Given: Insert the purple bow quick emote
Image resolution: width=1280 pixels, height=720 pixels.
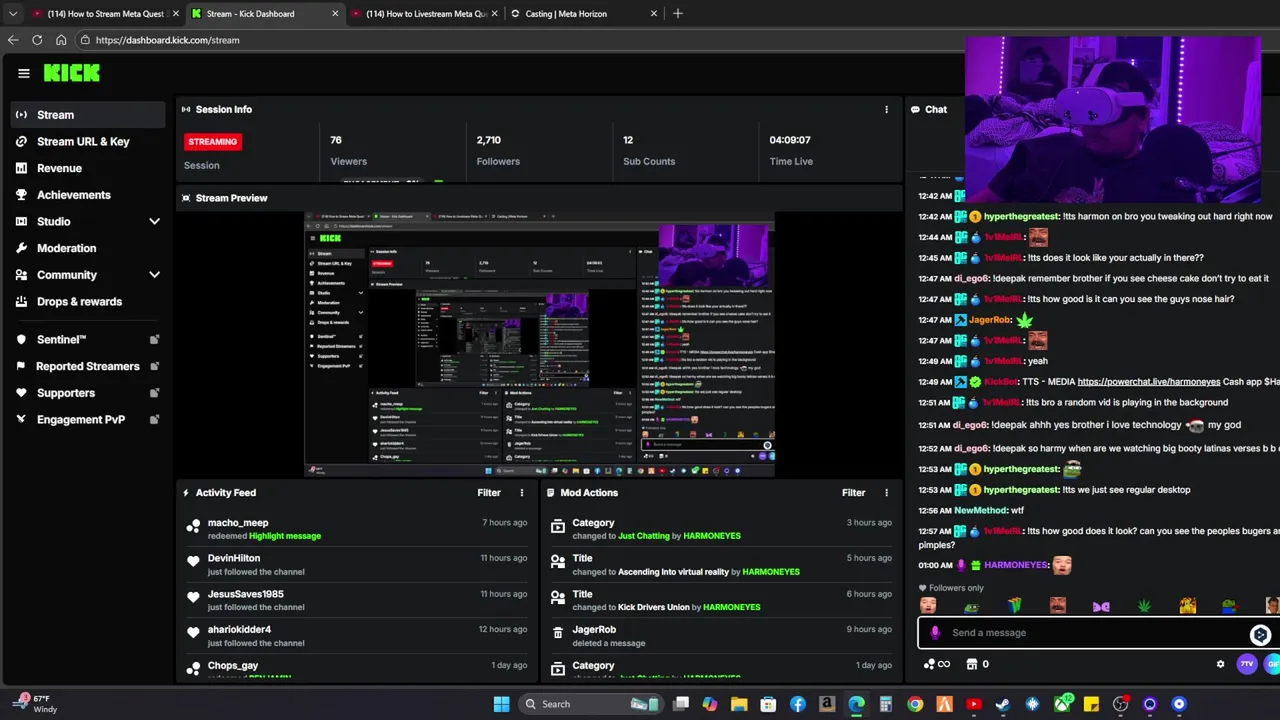Looking at the screenshot, I should click(x=1101, y=606).
